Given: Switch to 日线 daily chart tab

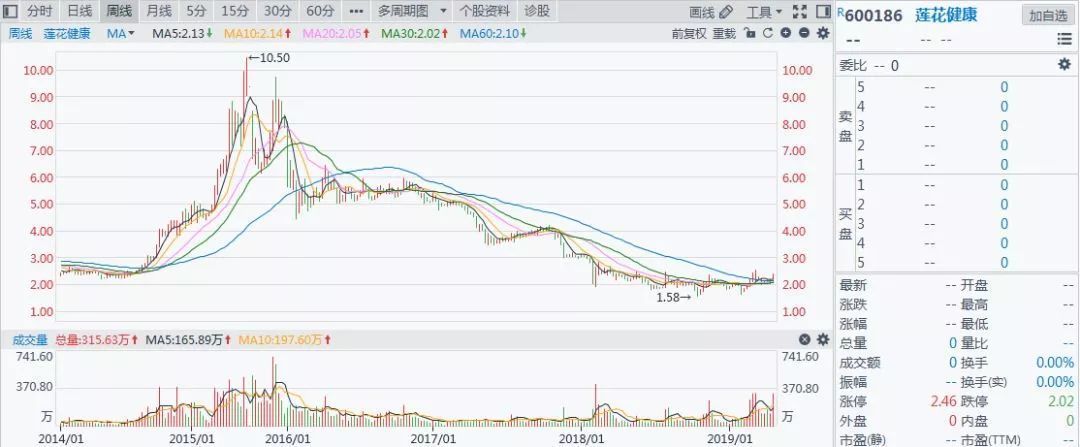Looking at the screenshot, I should (x=79, y=11).
